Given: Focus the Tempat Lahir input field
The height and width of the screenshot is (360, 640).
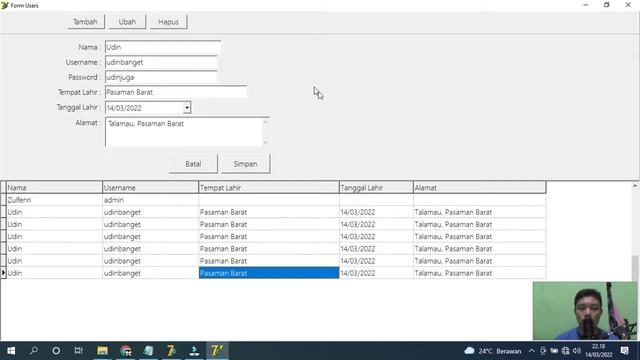Looking at the screenshot, I should 176,92.
